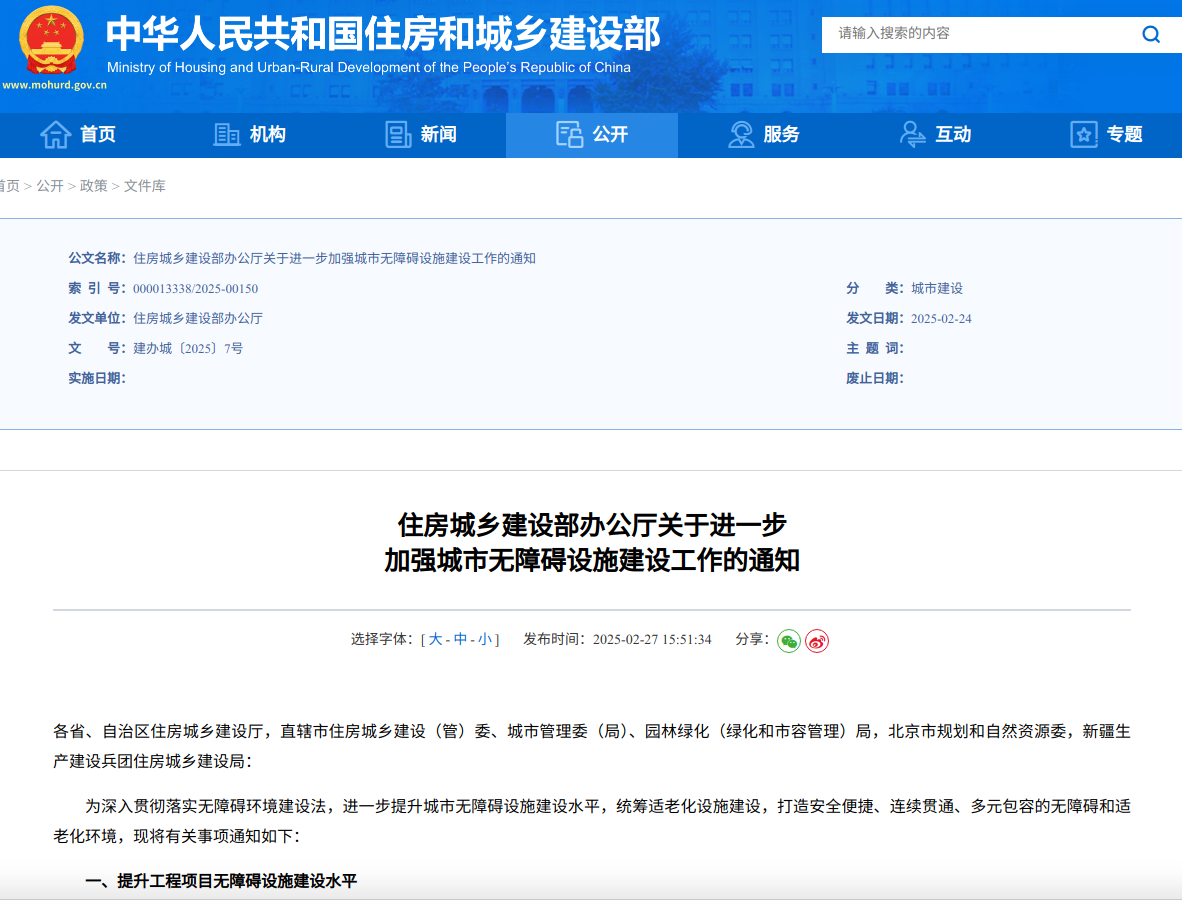The image size is (1182, 900).
Task: Click the English ministry name subtitle
Action: 369,67
